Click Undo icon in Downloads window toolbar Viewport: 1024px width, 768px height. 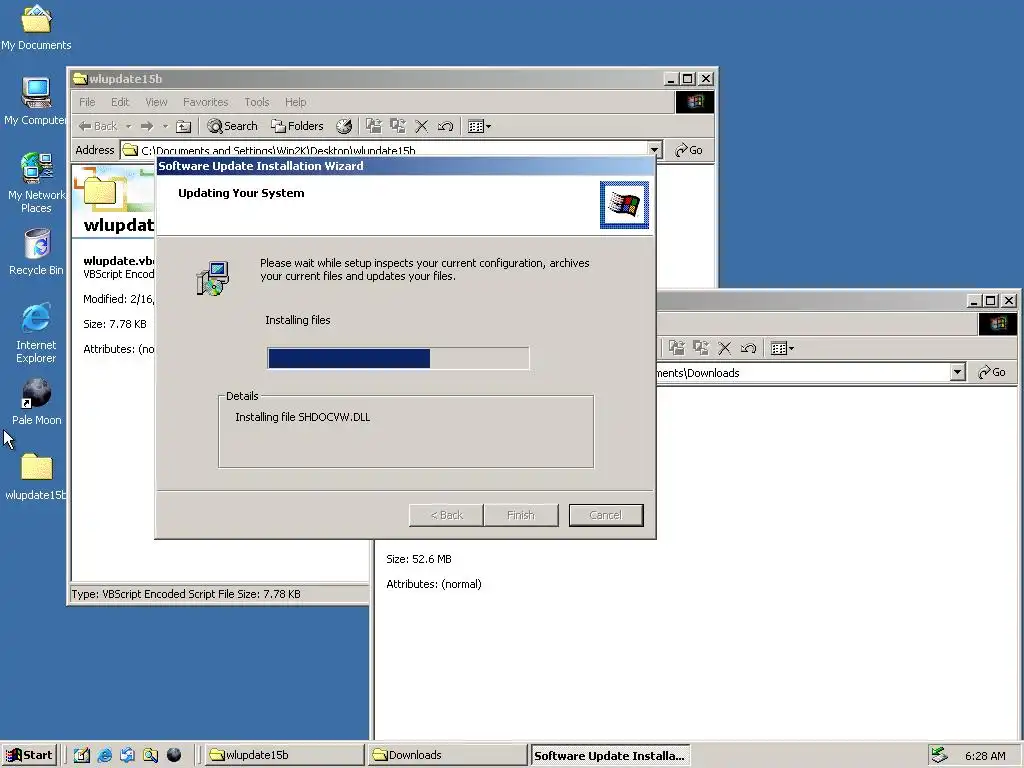click(x=748, y=348)
